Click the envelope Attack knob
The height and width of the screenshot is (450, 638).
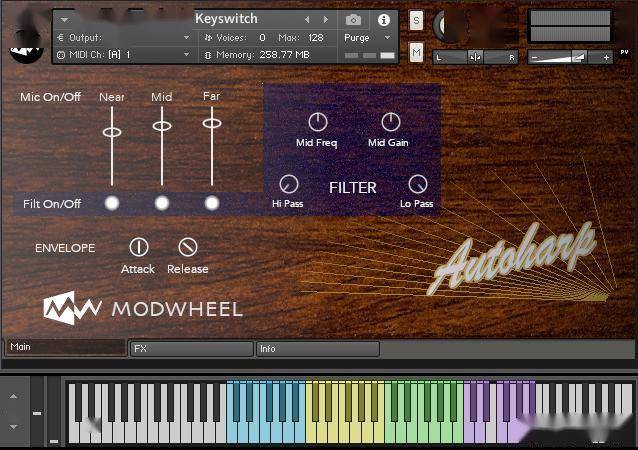pyautogui.click(x=138, y=247)
